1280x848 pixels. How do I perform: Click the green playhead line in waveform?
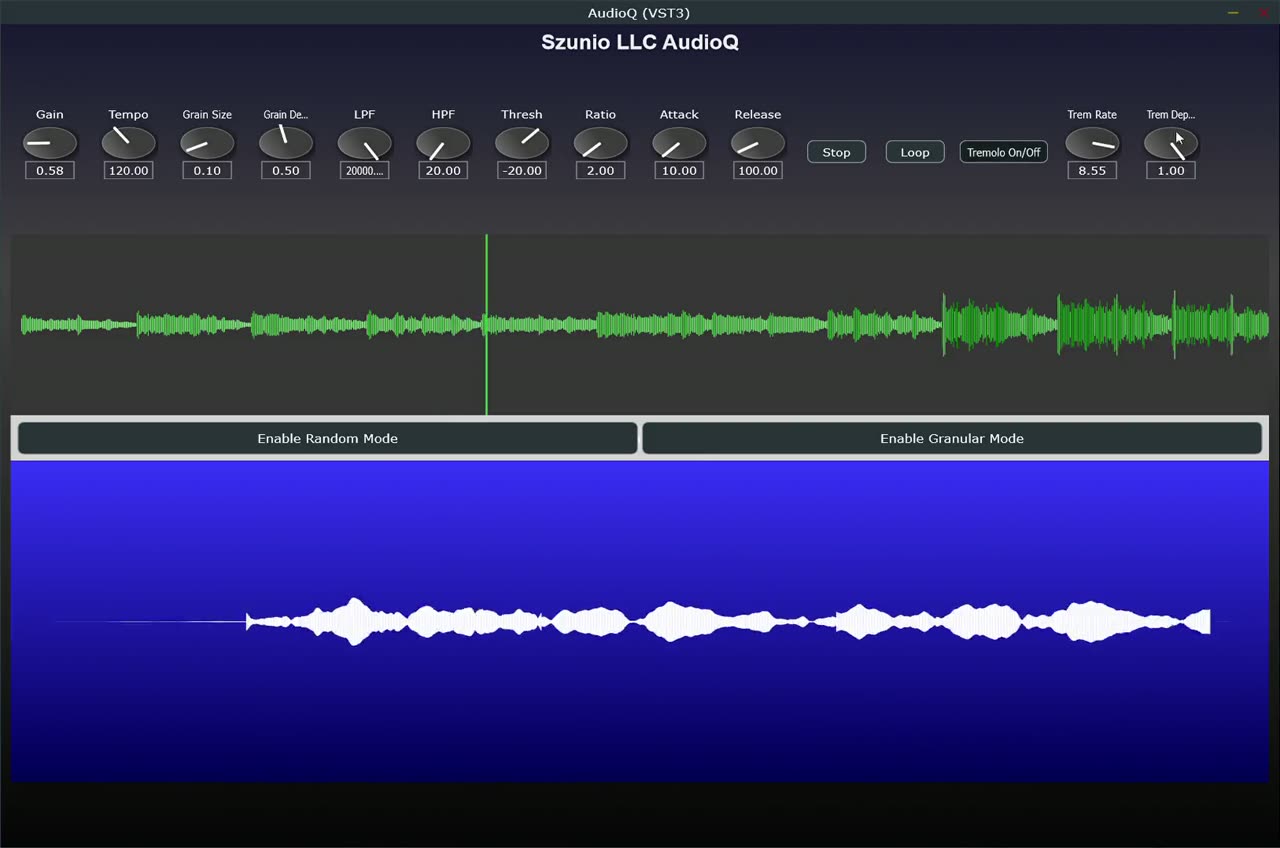(x=487, y=325)
